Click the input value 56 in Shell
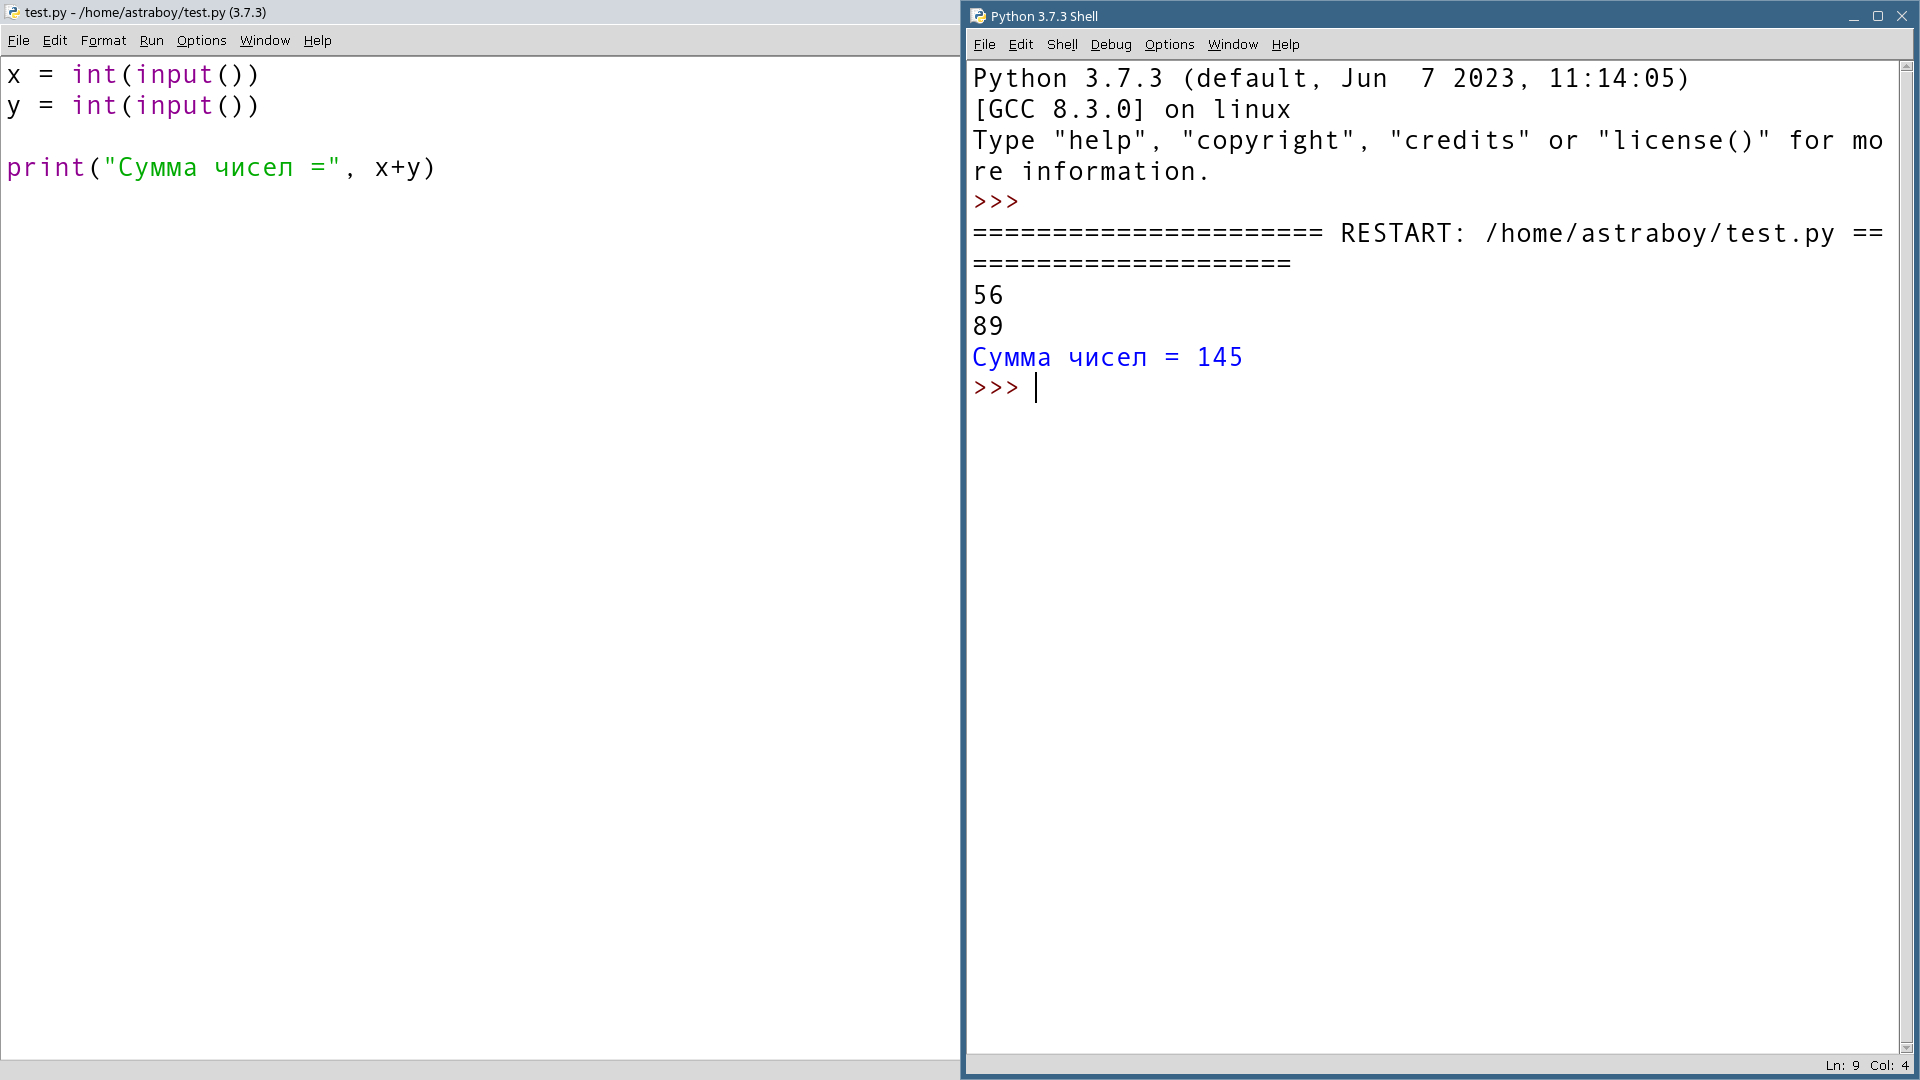 (988, 296)
